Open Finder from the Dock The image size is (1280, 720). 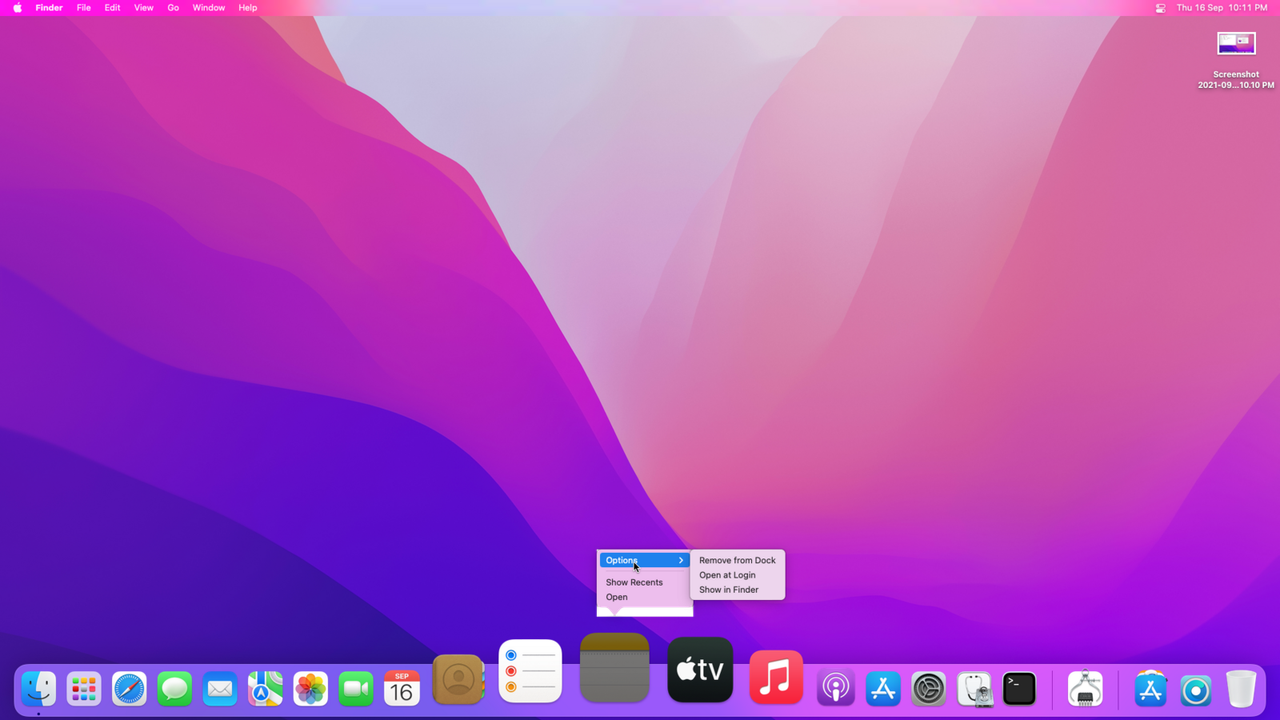[38, 688]
